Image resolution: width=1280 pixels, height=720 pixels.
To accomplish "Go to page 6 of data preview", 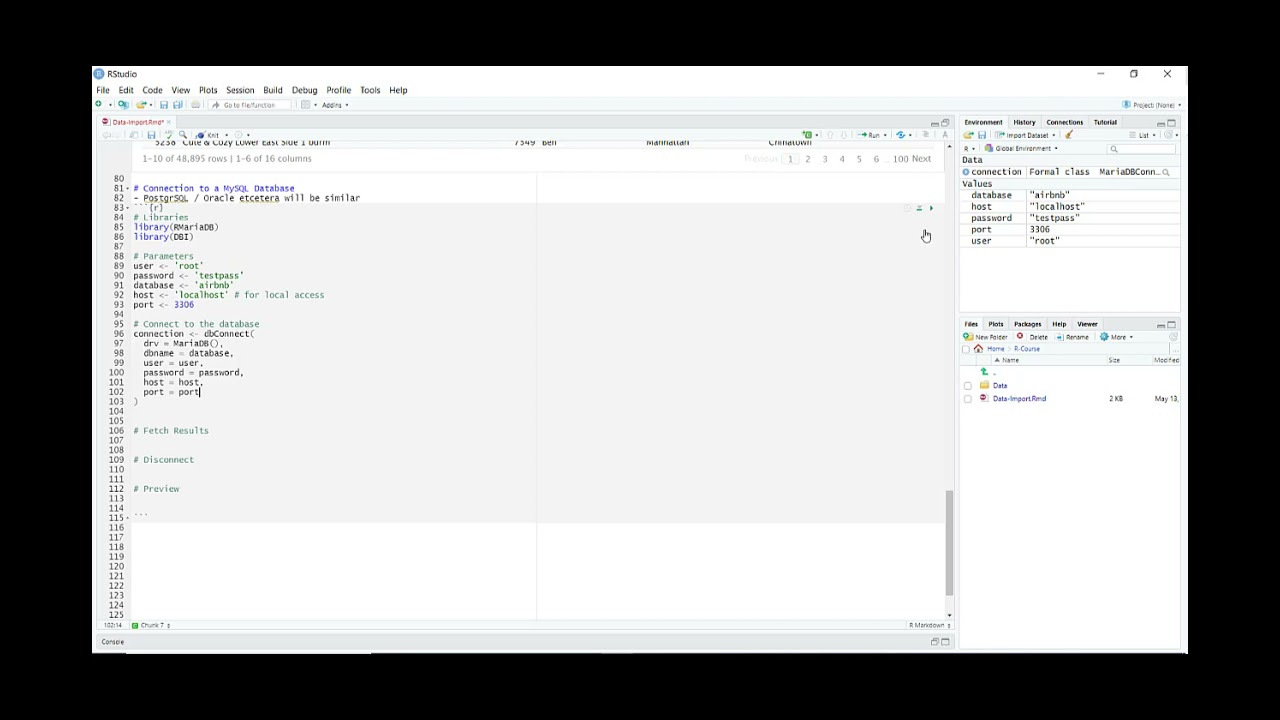I will click(x=876, y=159).
